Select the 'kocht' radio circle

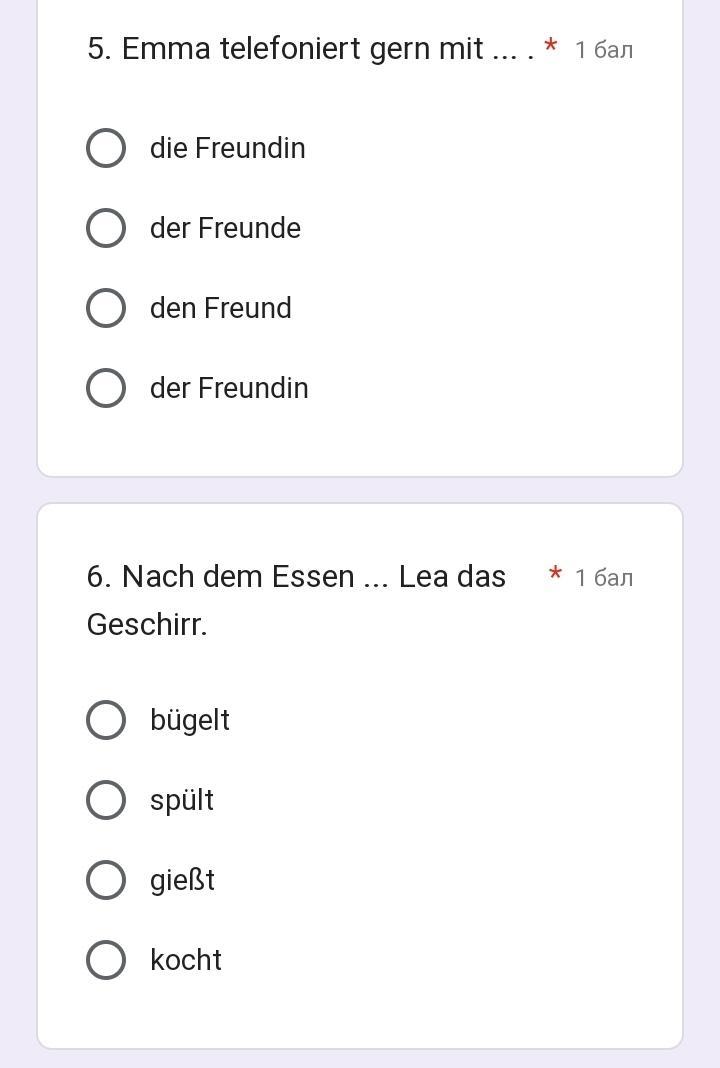pos(106,960)
